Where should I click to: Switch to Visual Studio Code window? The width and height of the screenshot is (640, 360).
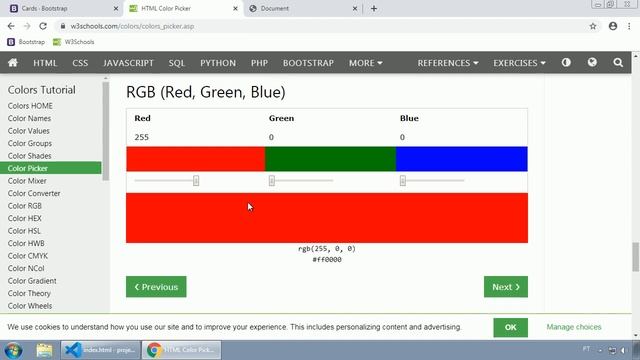tap(101, 350)
